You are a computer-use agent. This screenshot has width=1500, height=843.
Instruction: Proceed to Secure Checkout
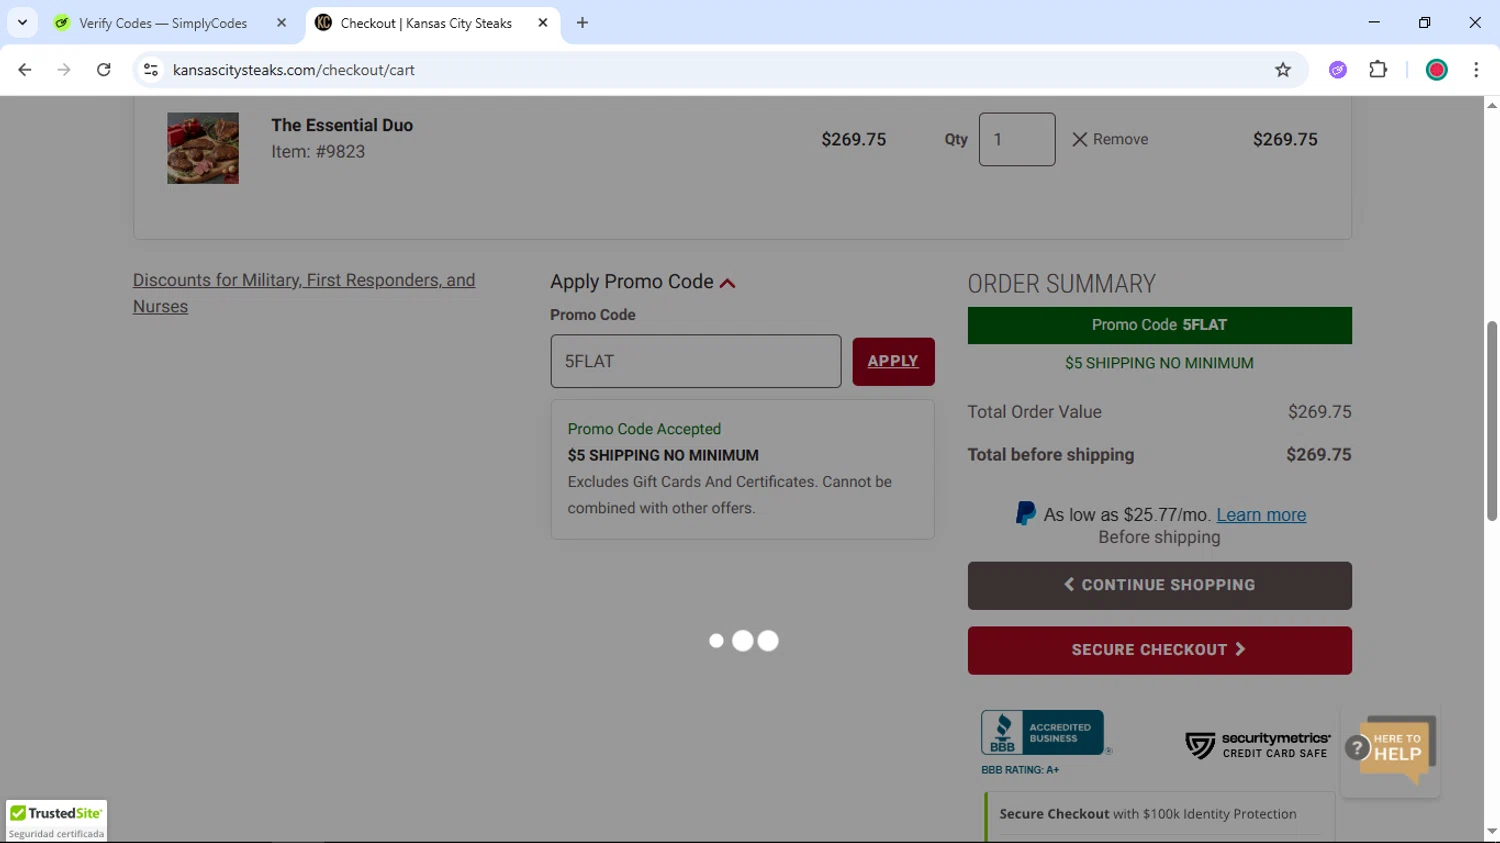click(1159, 650)
